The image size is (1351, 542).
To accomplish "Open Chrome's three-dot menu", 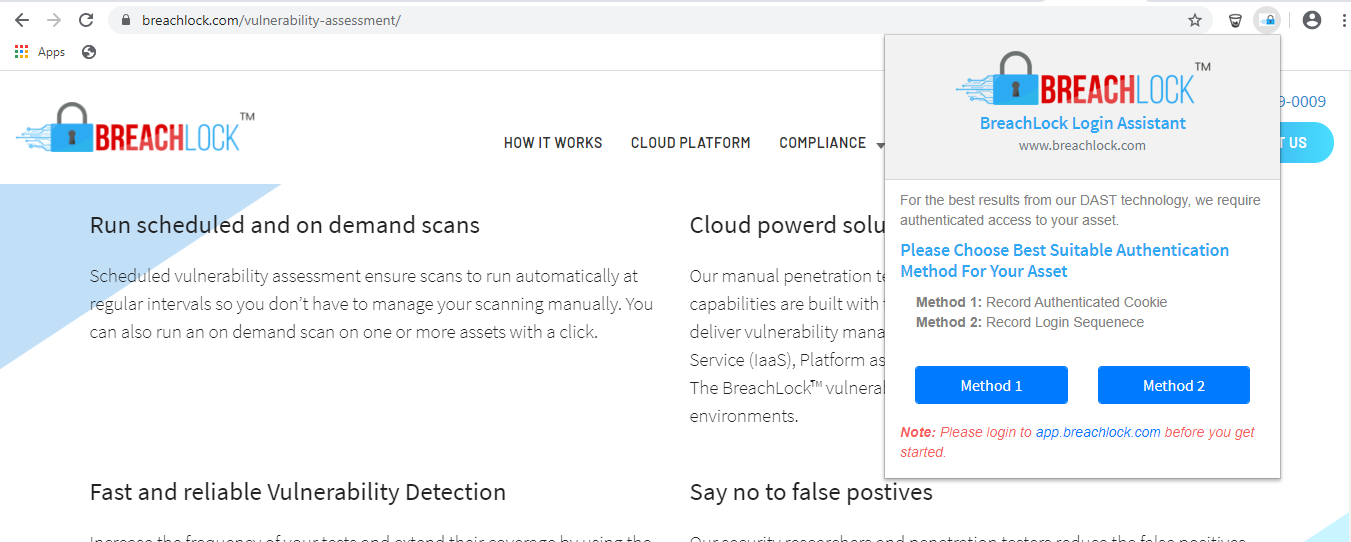I will tap(1342, 20).
